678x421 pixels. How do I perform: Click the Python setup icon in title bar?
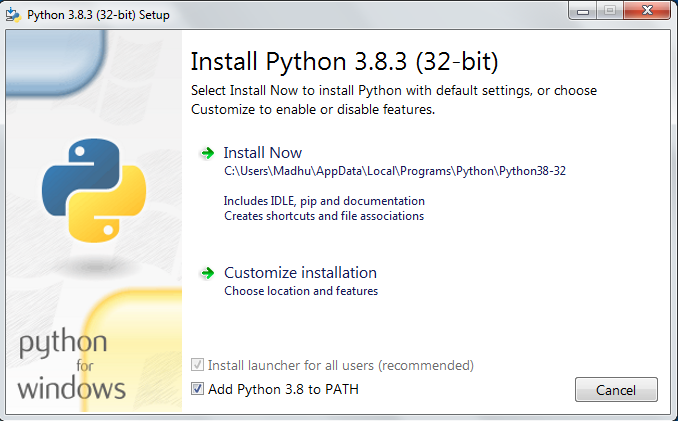click(13, 15)
